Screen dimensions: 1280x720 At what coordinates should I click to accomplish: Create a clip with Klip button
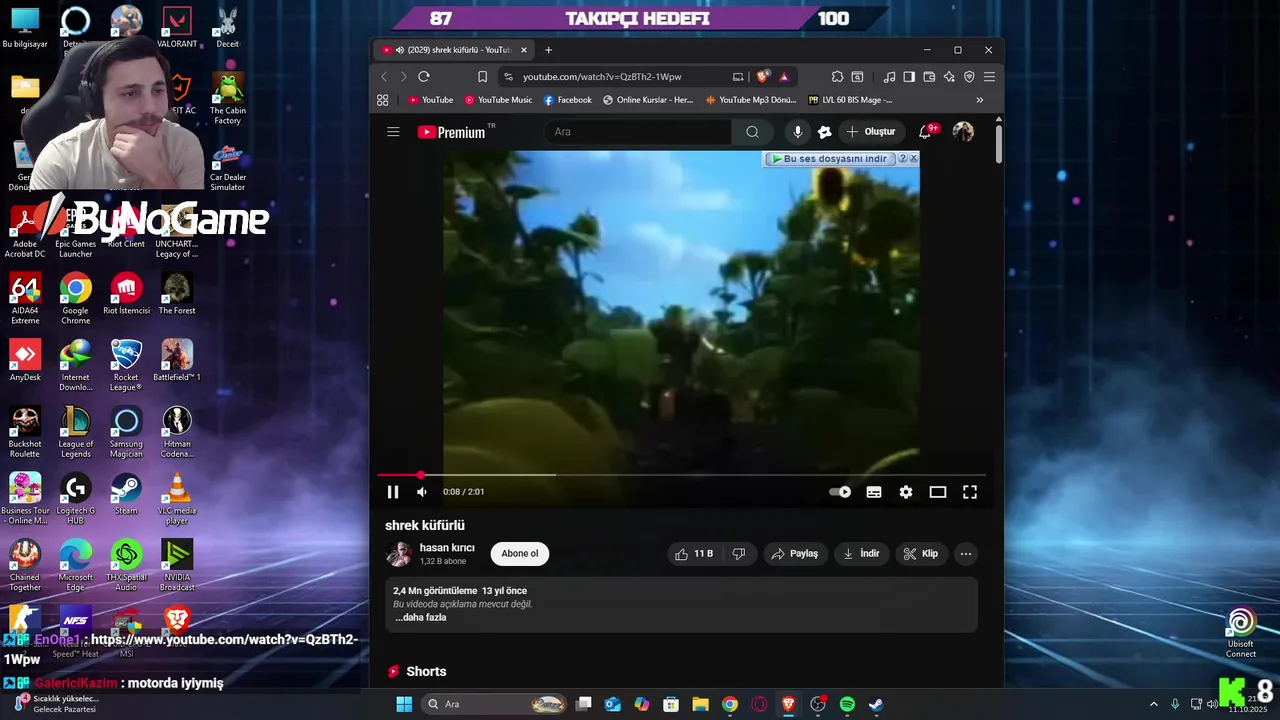(921, 554)
